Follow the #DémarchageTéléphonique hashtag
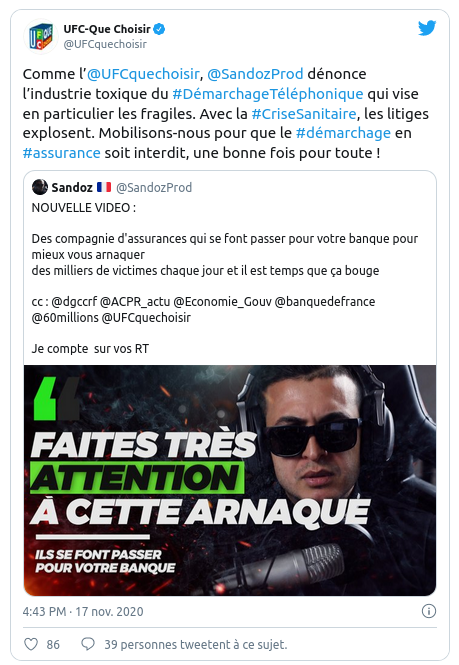This screenshot has width=459, height=665. [x=268, y=94]
